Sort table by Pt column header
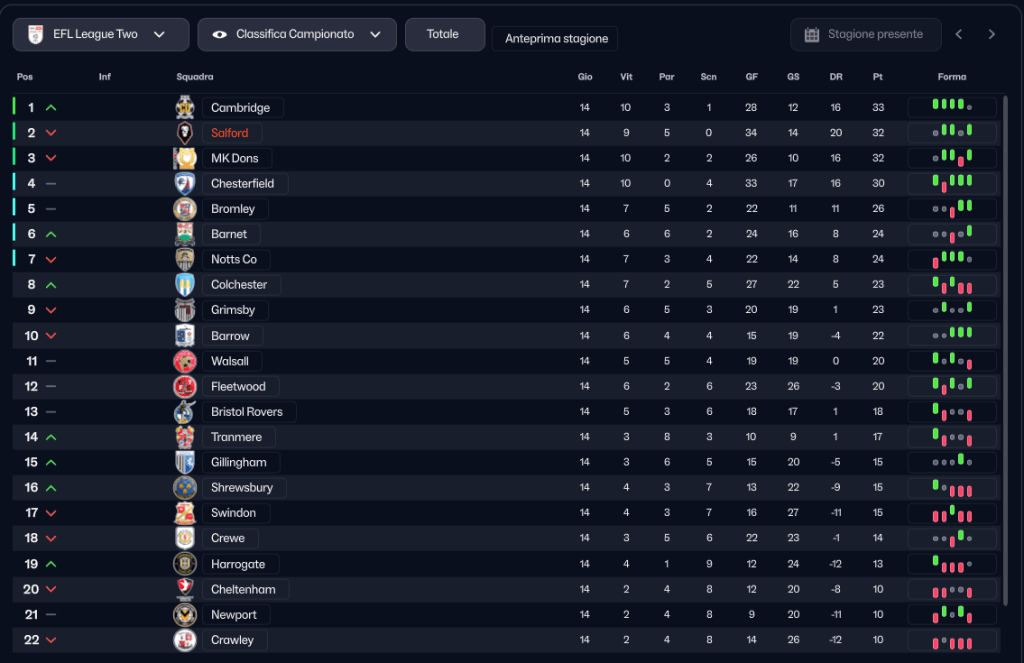This screenshot has height=663, width=1024. pos(877,77)
